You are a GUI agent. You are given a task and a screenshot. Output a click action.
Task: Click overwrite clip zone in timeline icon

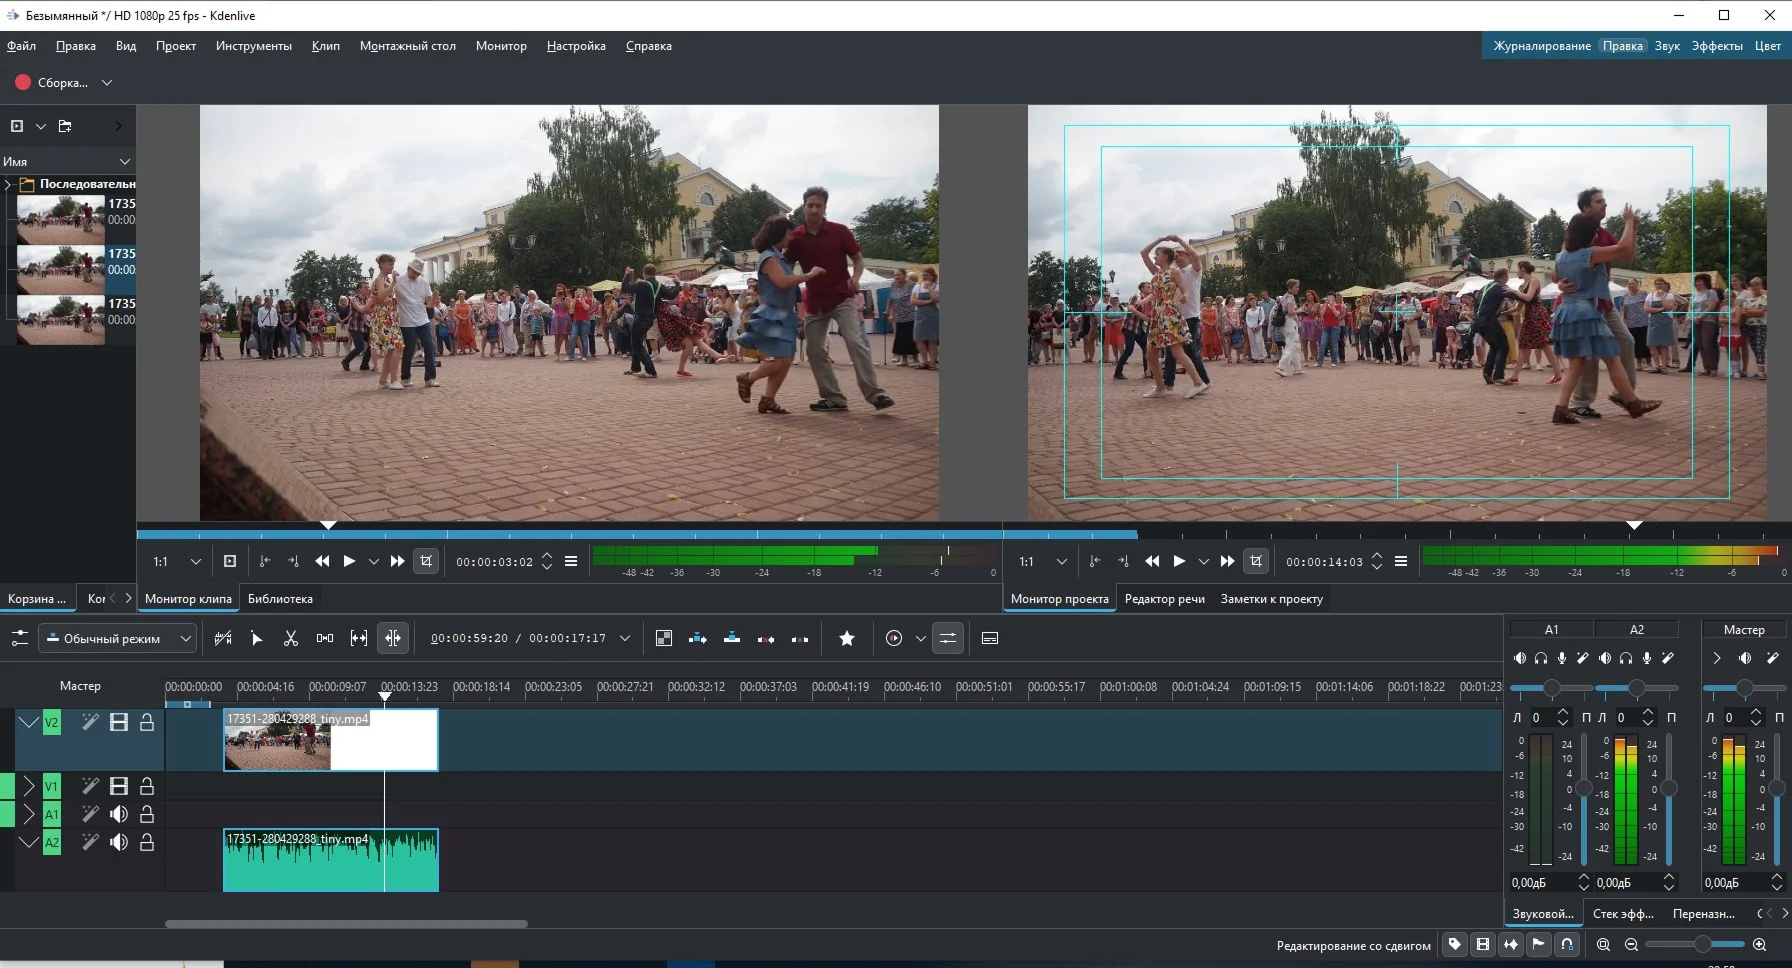(732, 638)
